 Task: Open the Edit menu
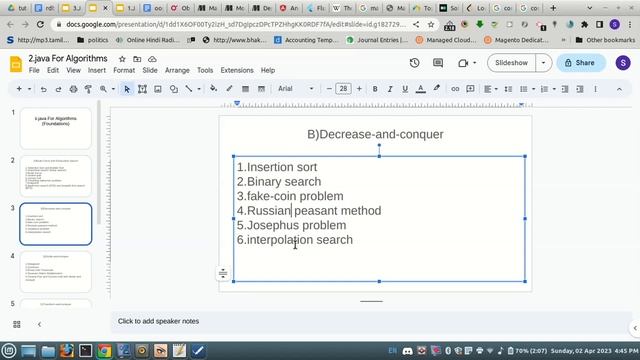point(53,70)
